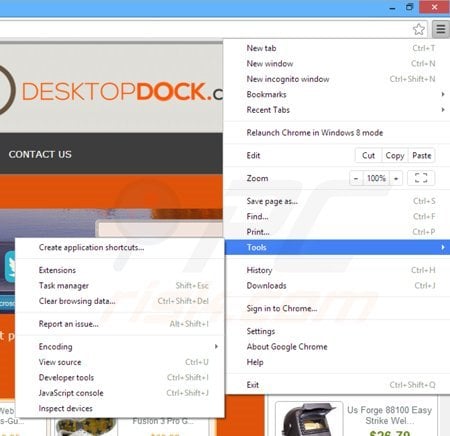450x436 pixels.
Task: Close the browser window
Action: (x=434, y=7)
